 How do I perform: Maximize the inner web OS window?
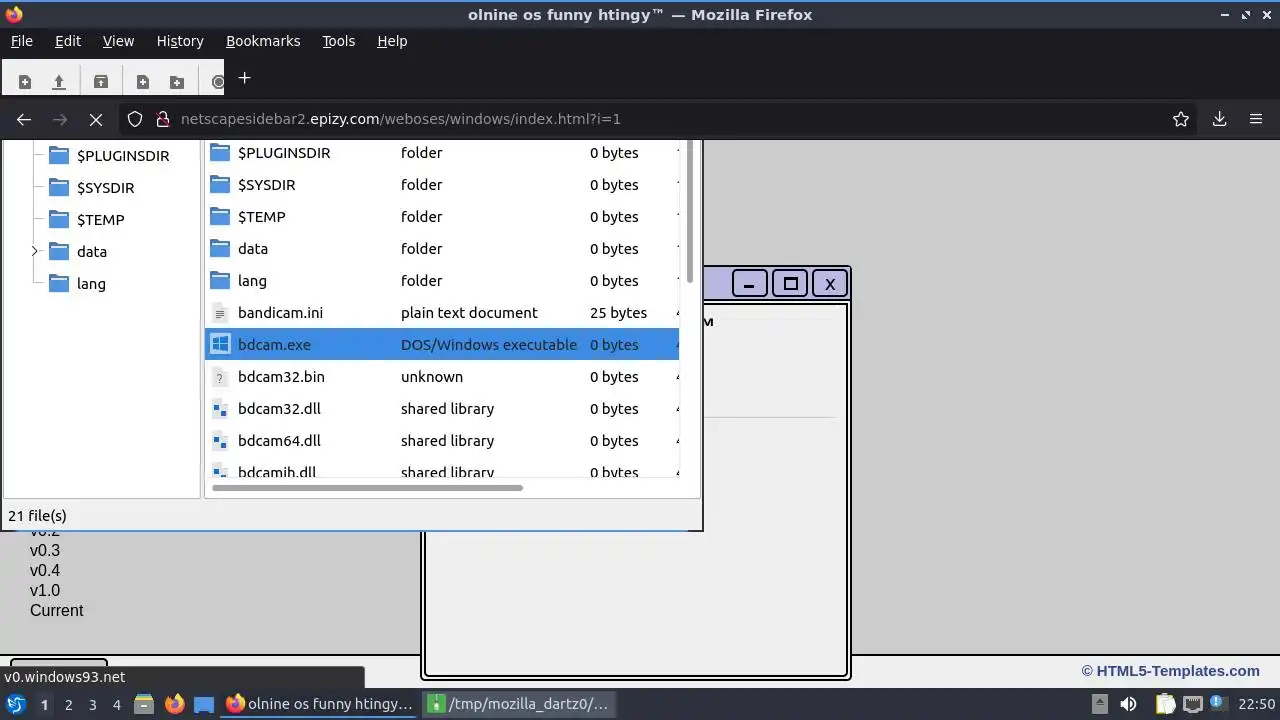790,284
